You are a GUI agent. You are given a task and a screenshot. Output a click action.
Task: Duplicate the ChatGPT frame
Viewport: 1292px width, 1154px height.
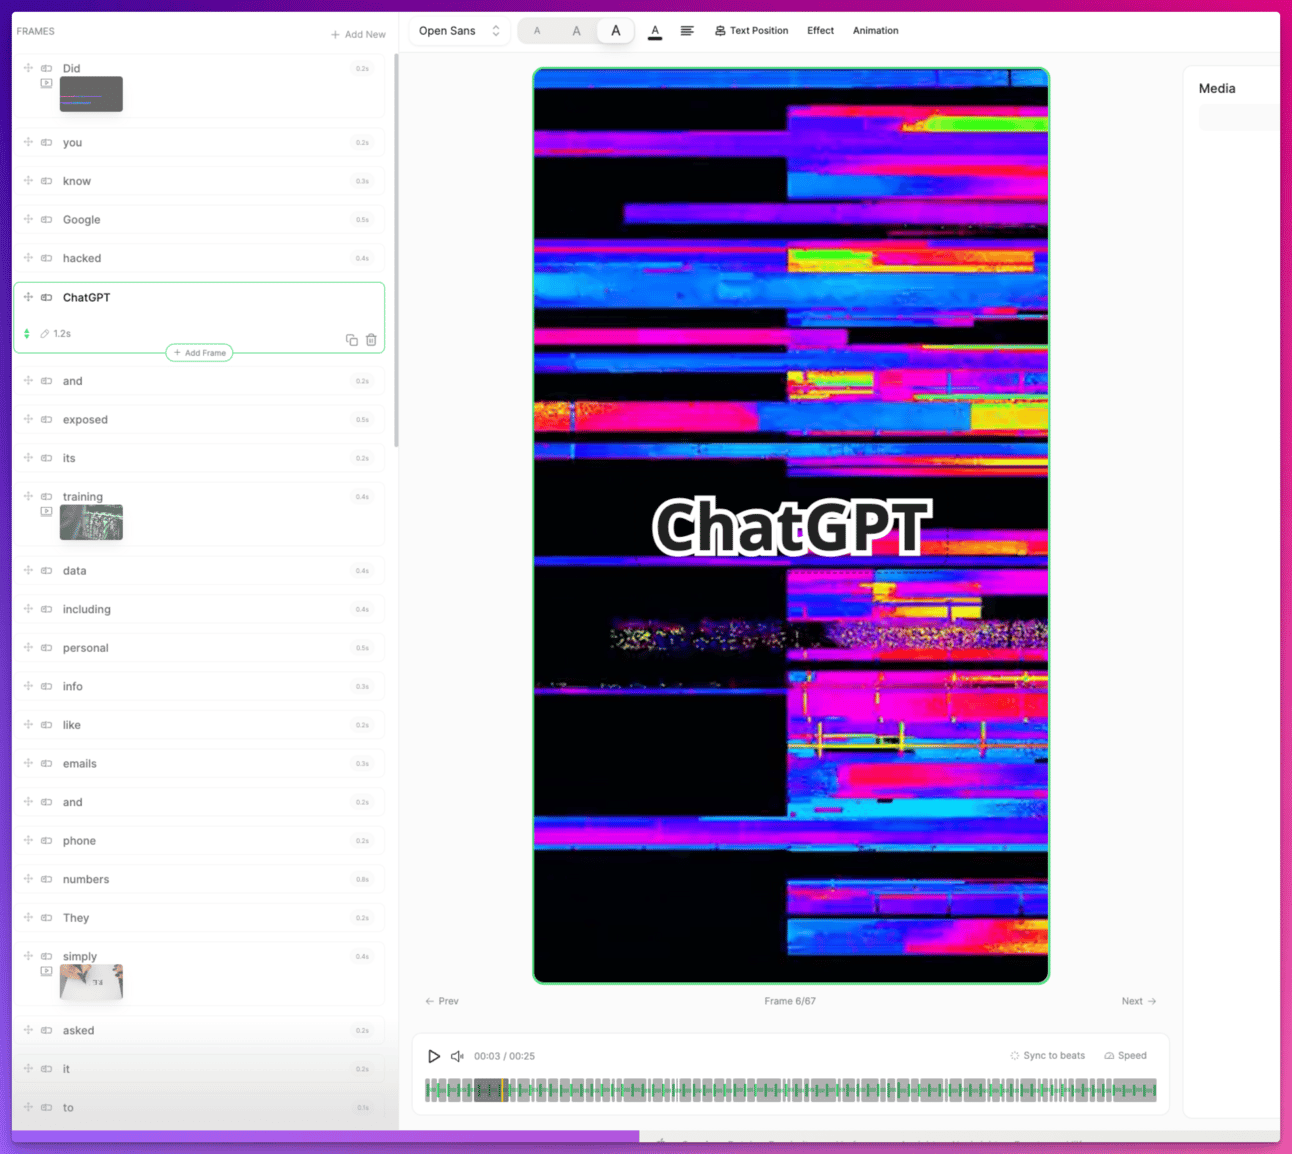click(352, 340)
